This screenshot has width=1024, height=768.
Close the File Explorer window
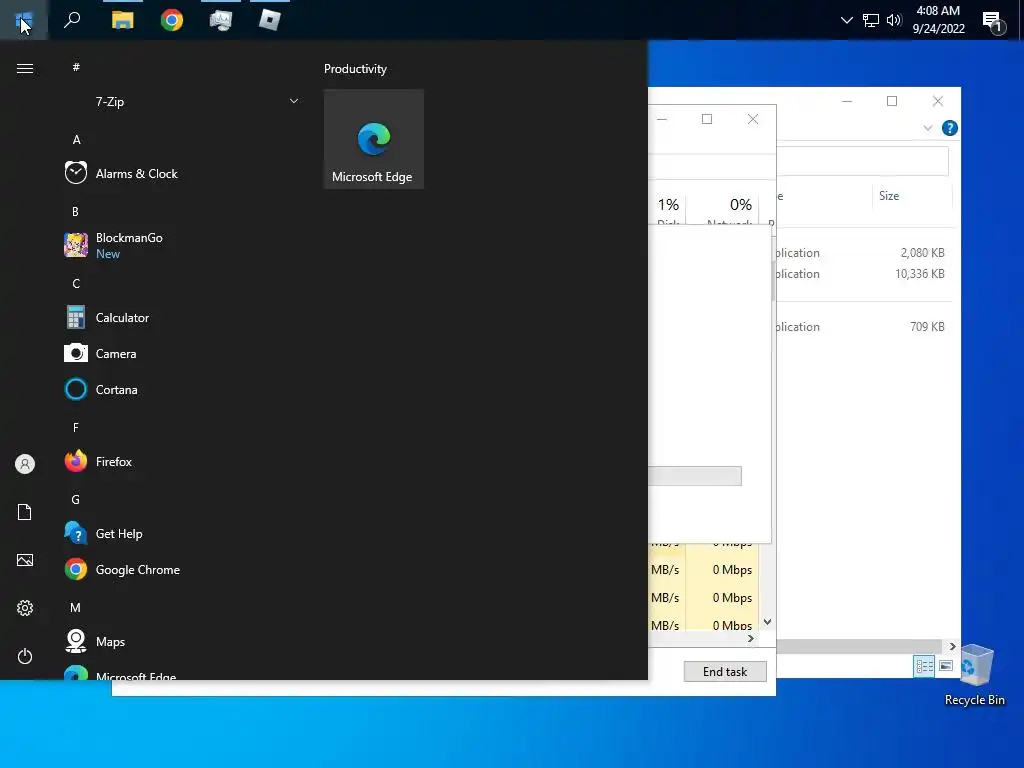click(938, 101)
